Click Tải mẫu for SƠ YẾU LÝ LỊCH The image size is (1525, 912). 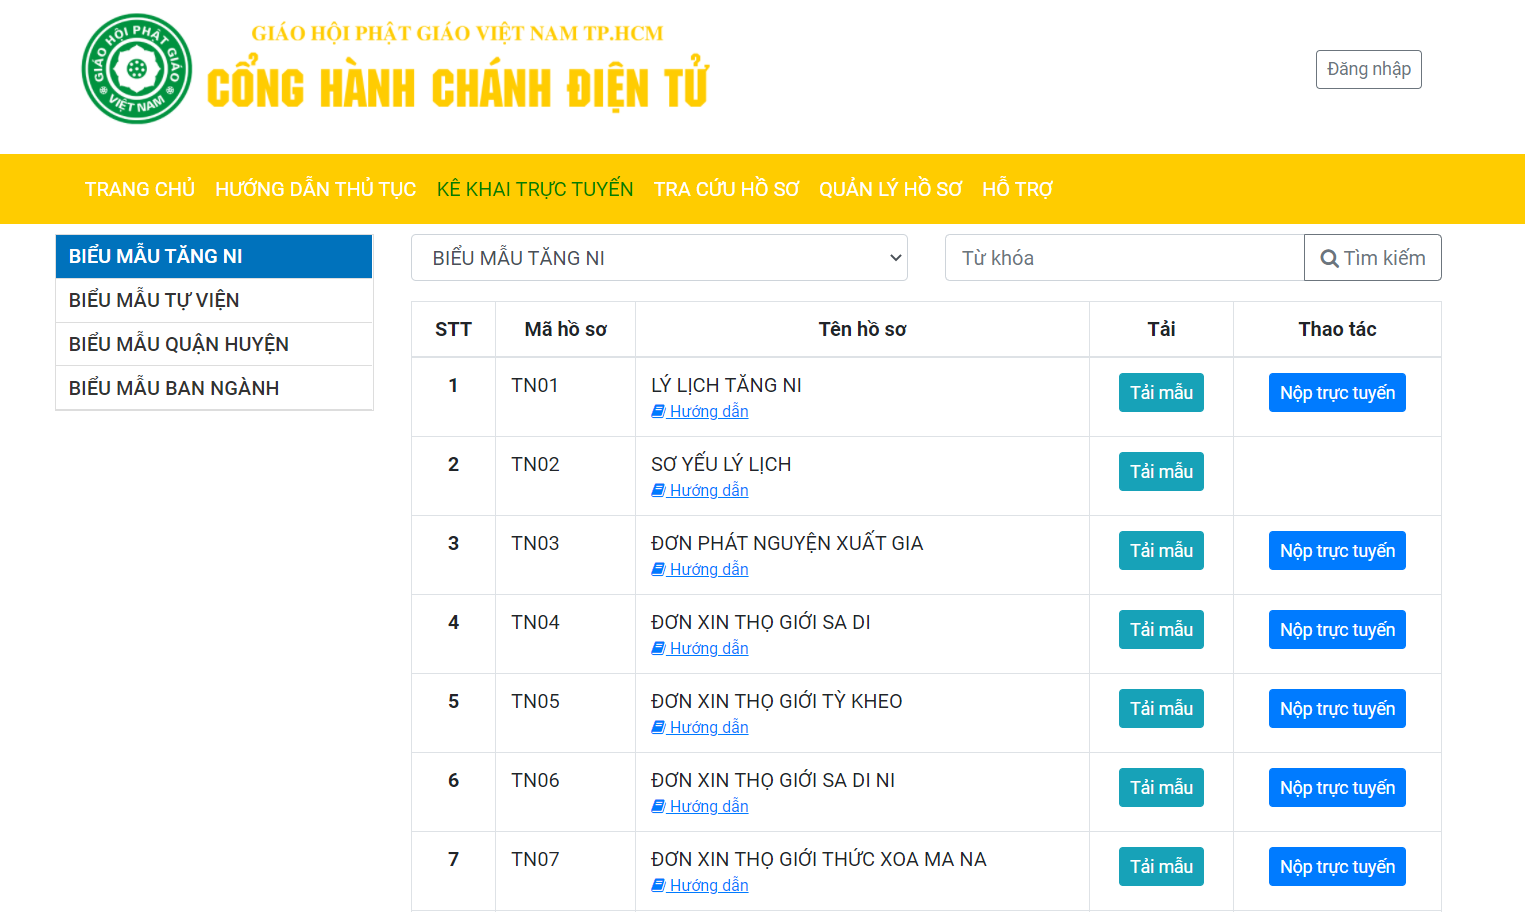pyautogui.click(x=1160, y=472)
